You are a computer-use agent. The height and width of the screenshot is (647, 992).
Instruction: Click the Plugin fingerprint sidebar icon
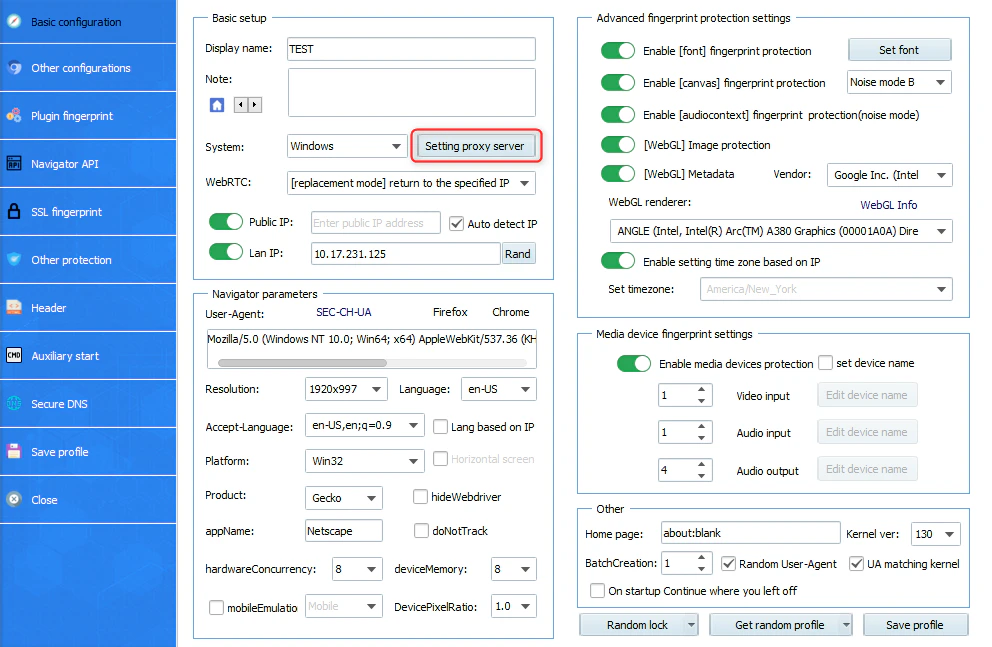point(14,116)
